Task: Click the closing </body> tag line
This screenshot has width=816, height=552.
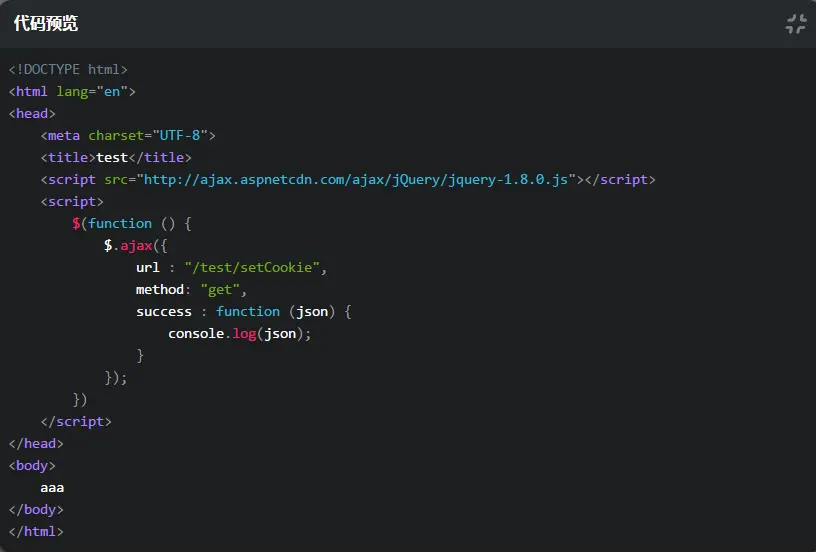Action: [36, 509]
